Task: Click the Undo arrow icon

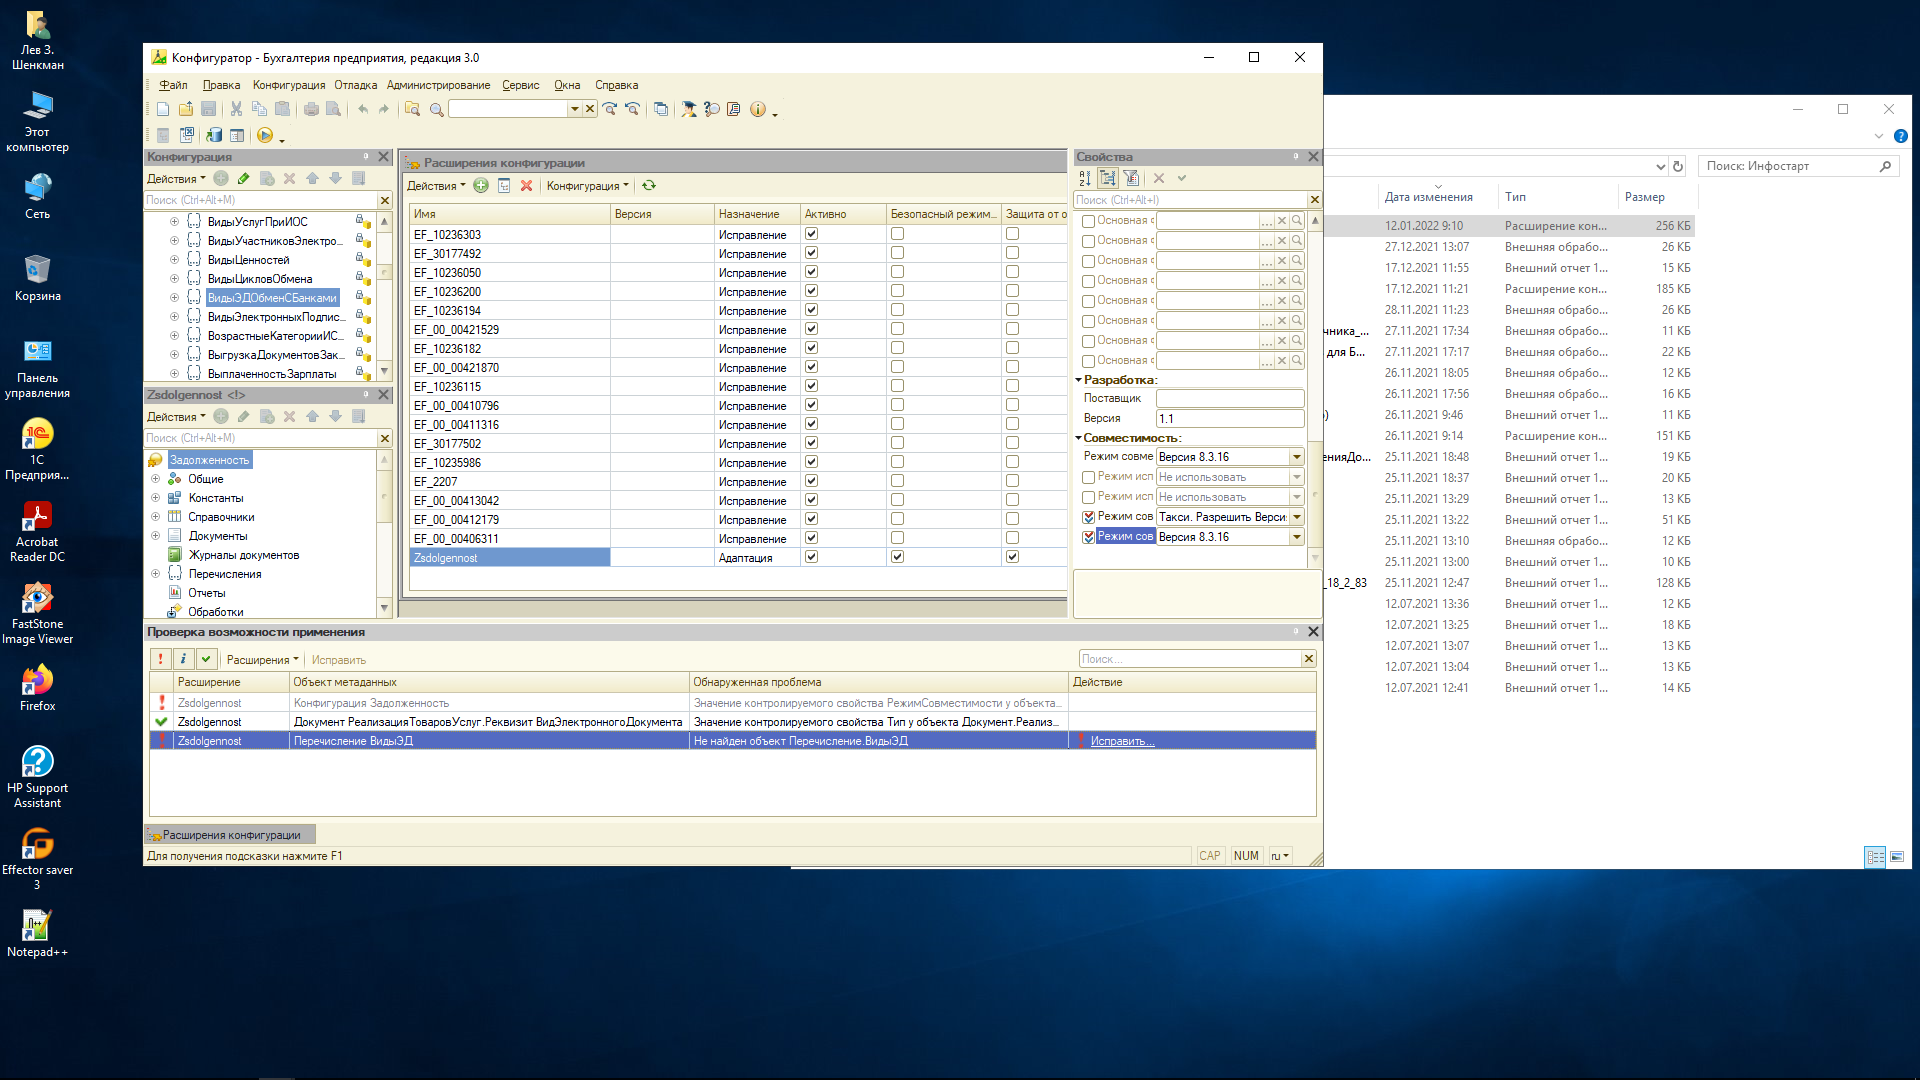Action: pos(363,109)
